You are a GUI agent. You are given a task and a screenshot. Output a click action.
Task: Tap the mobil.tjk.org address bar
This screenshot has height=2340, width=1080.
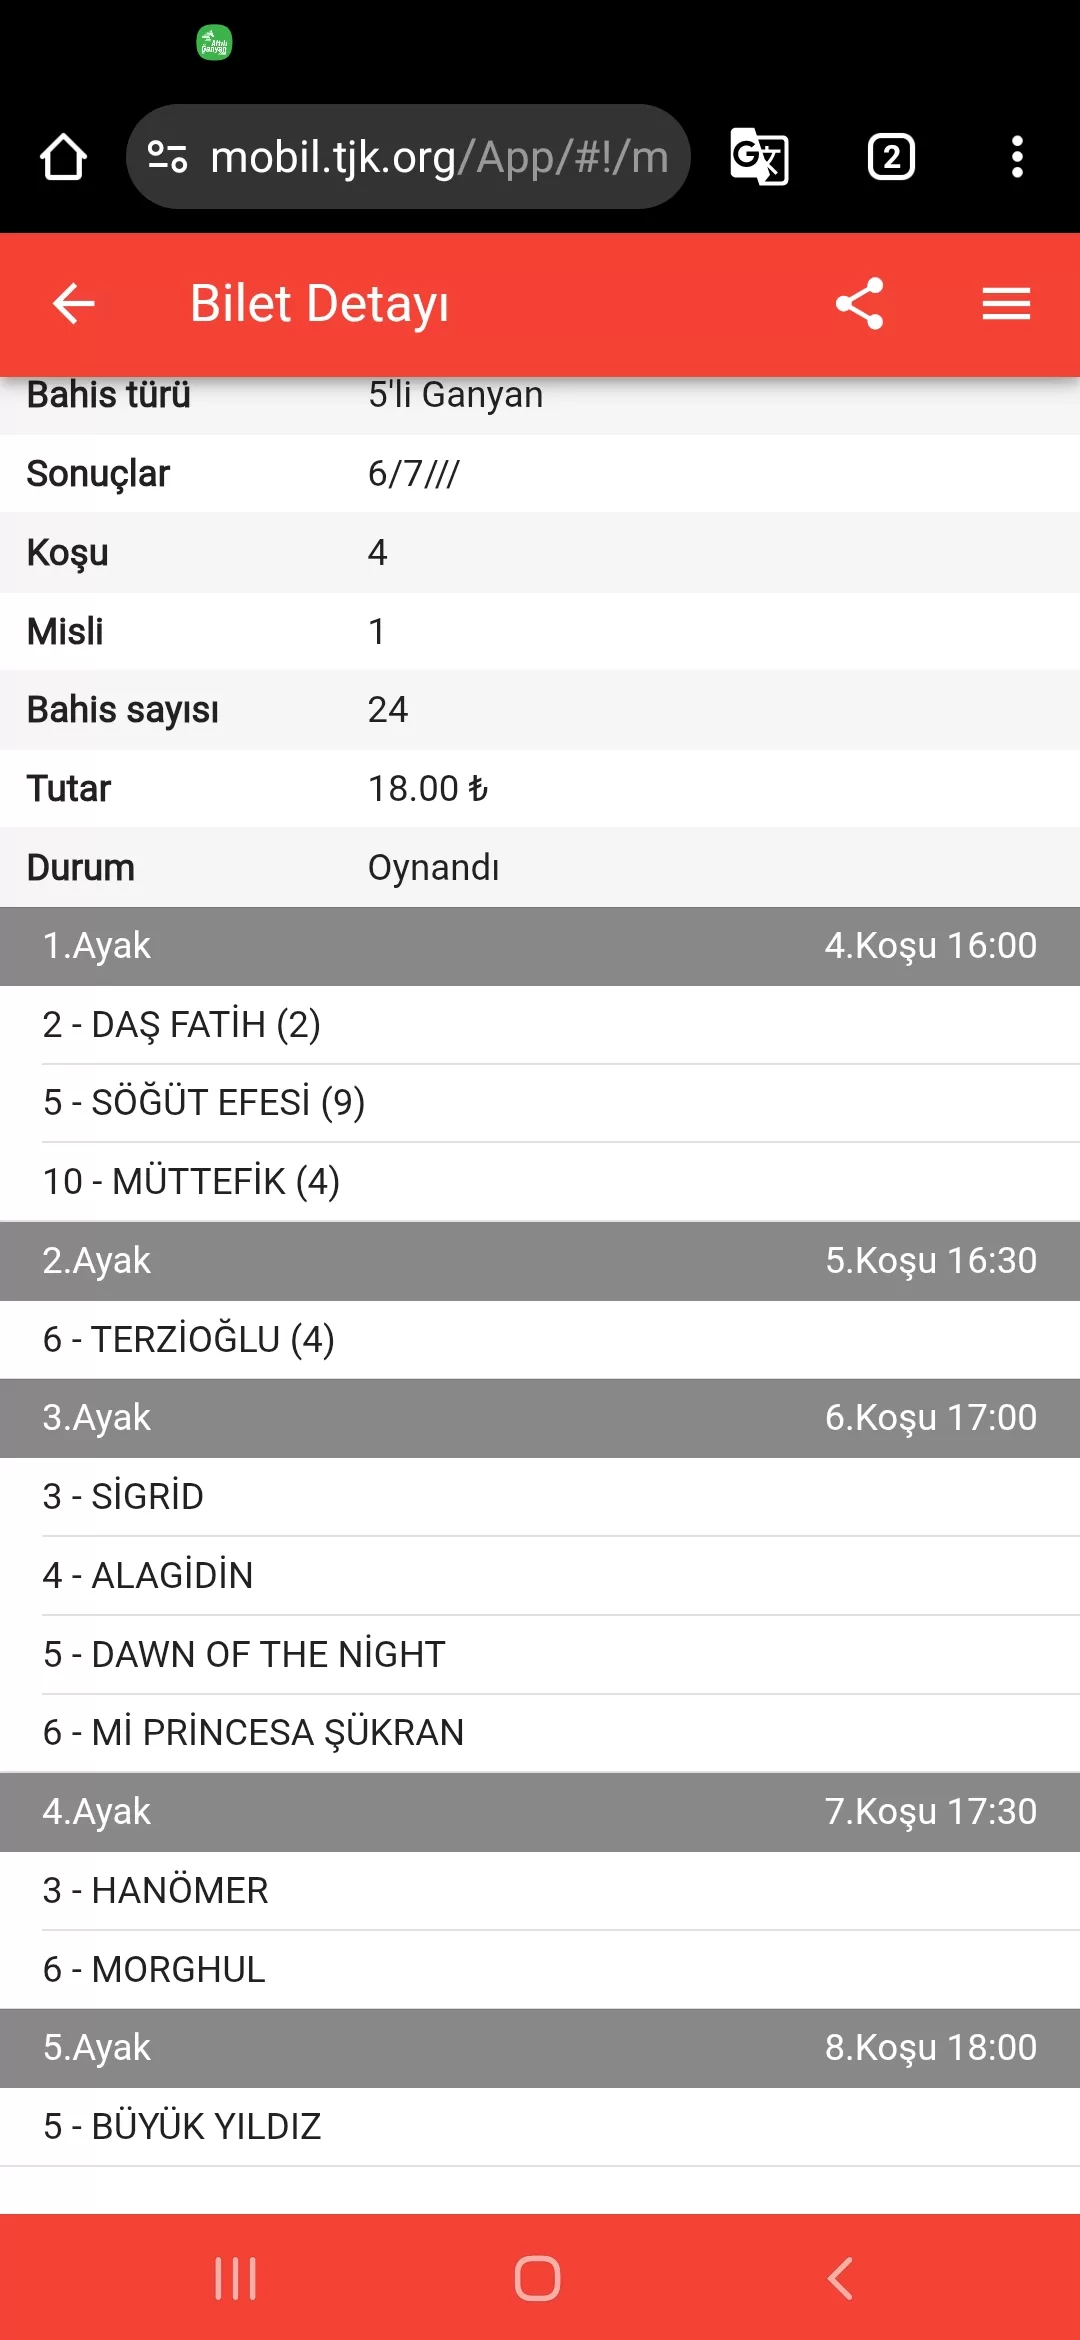pos(438,157)
